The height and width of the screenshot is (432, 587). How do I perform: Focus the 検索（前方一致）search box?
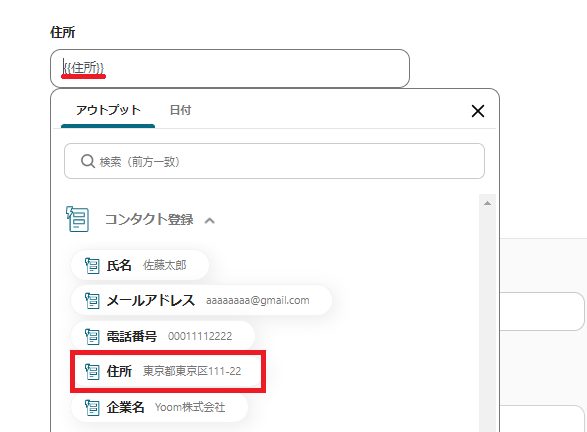coord(274,161)
